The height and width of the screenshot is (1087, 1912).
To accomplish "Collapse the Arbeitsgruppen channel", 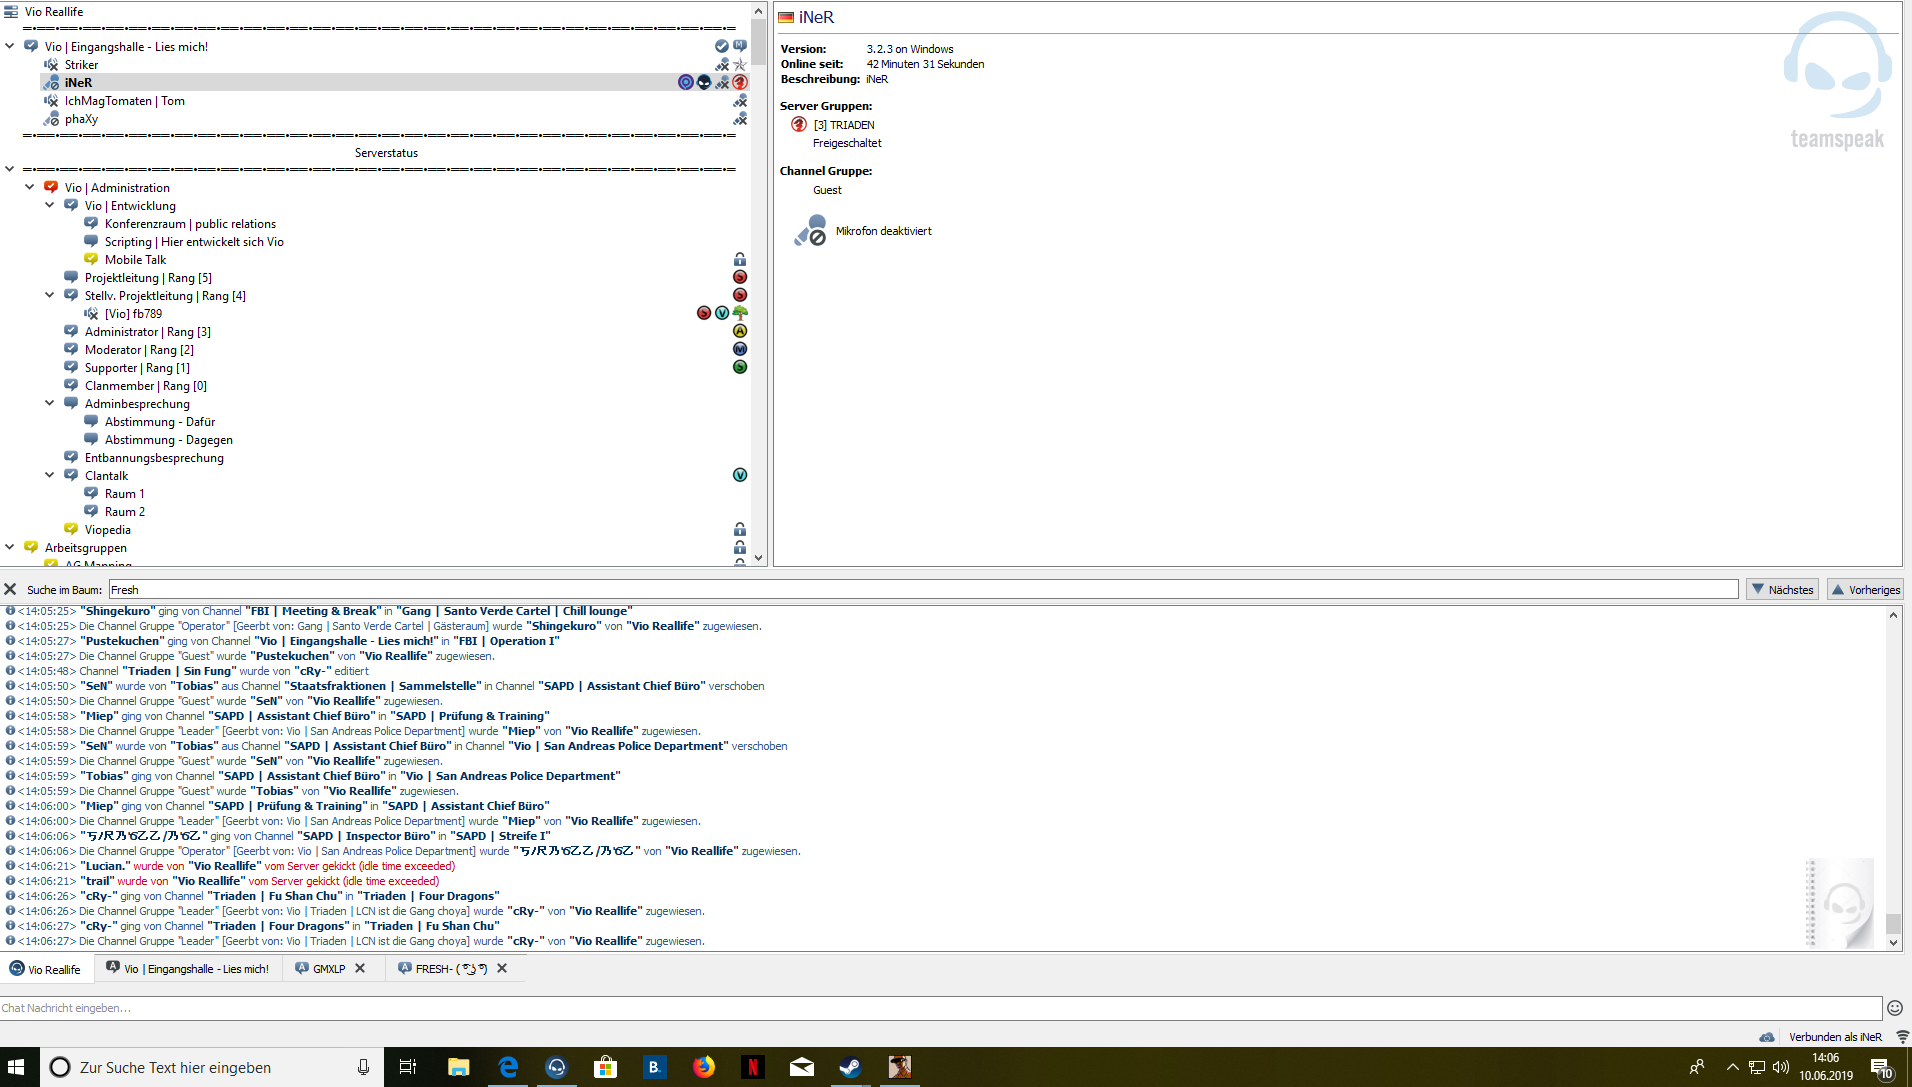I will click(10, 547).
